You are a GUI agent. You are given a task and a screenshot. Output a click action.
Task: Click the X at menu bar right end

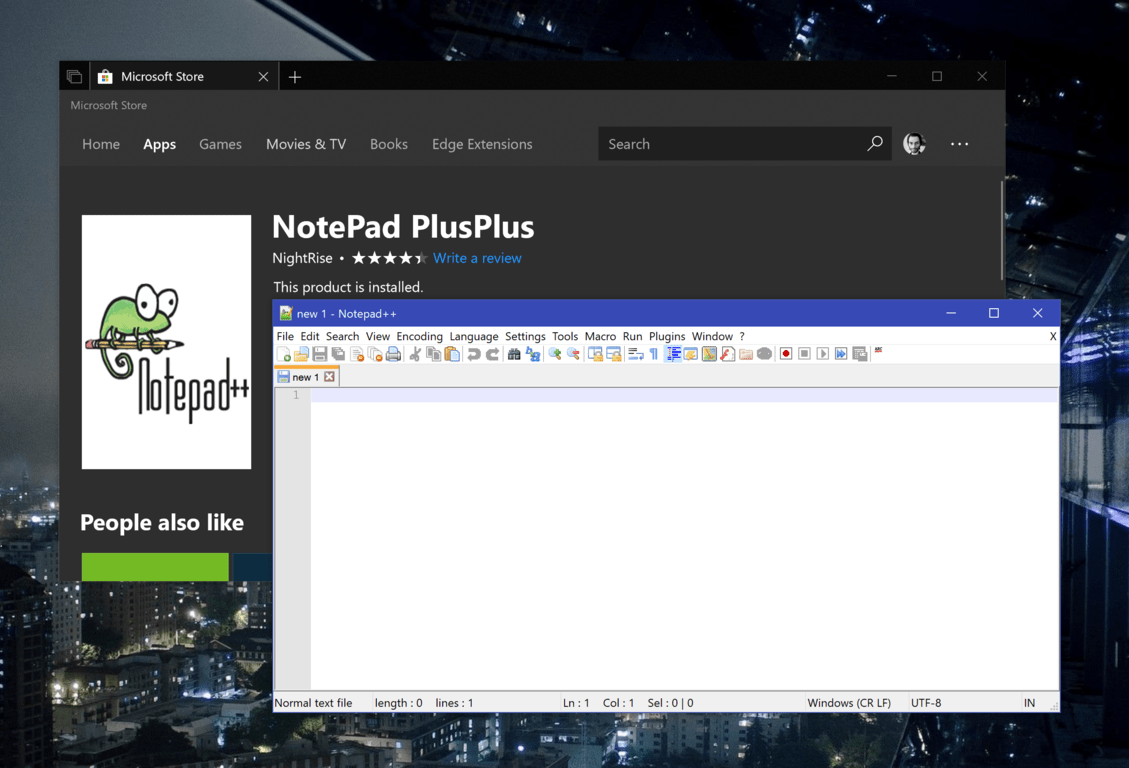pos(1053,336)
